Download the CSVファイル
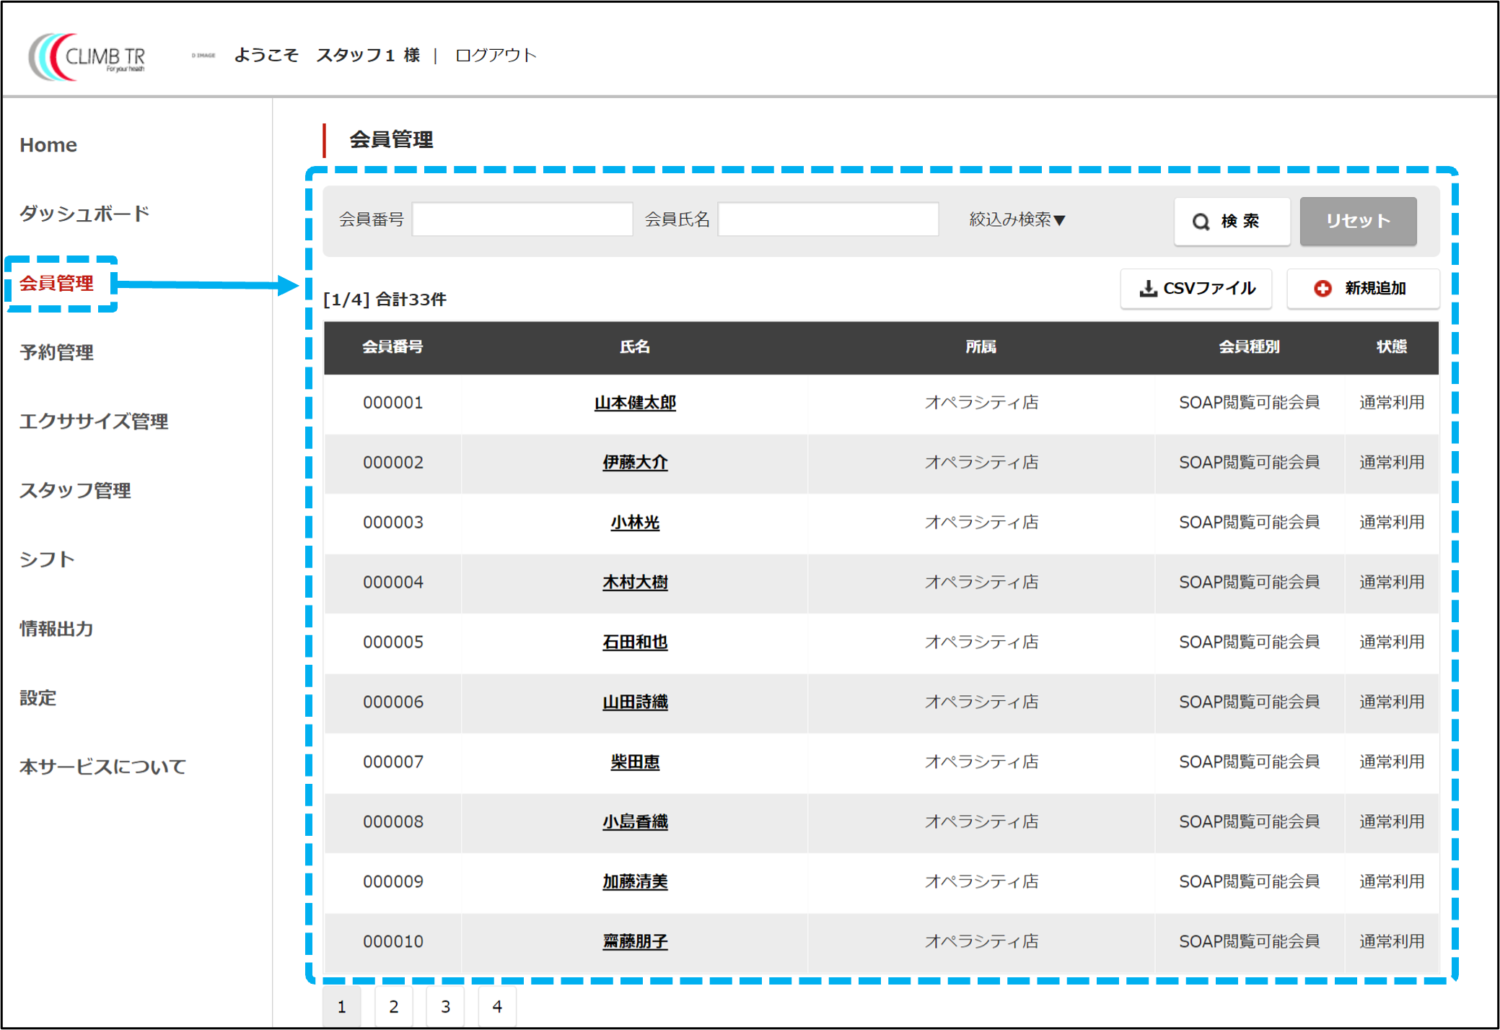The width and height of the screenshot is (1500, 1030). 1196,289
